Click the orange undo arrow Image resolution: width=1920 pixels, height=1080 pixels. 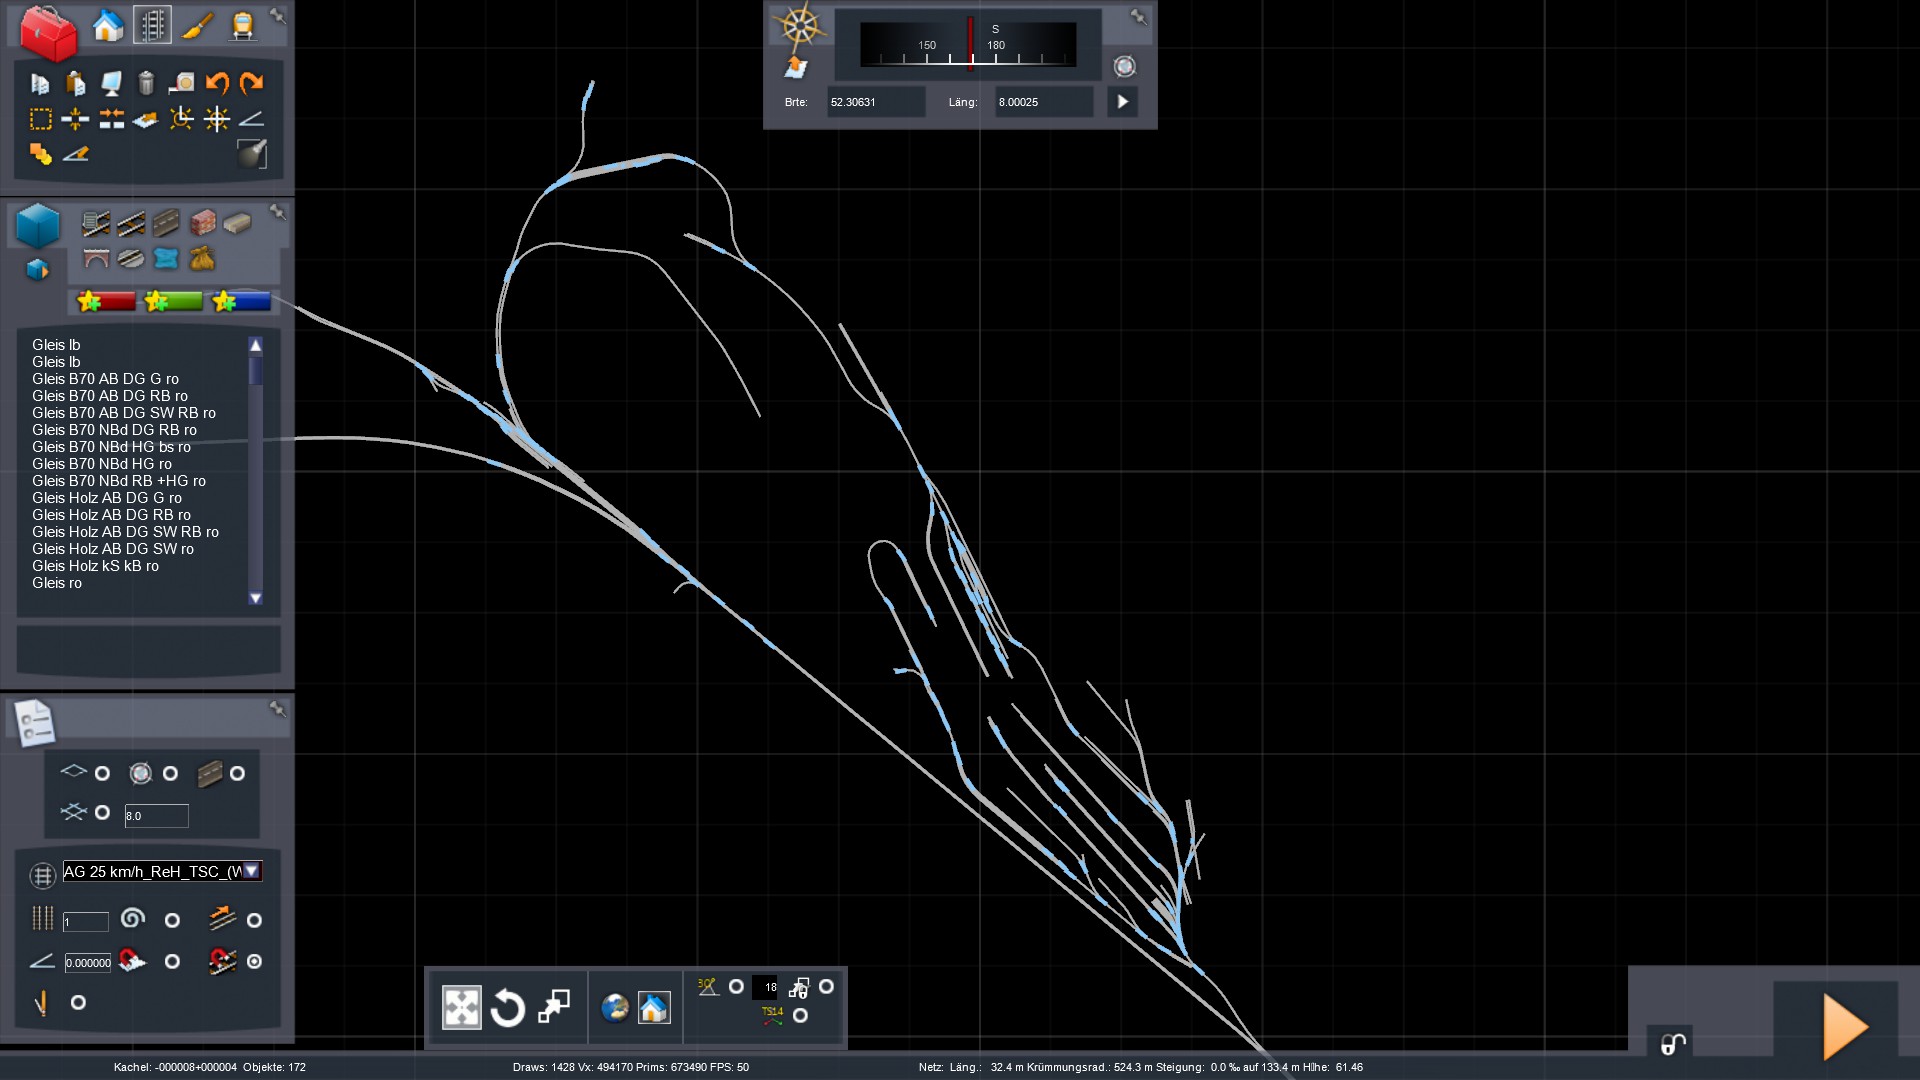(x=217, y=83)
